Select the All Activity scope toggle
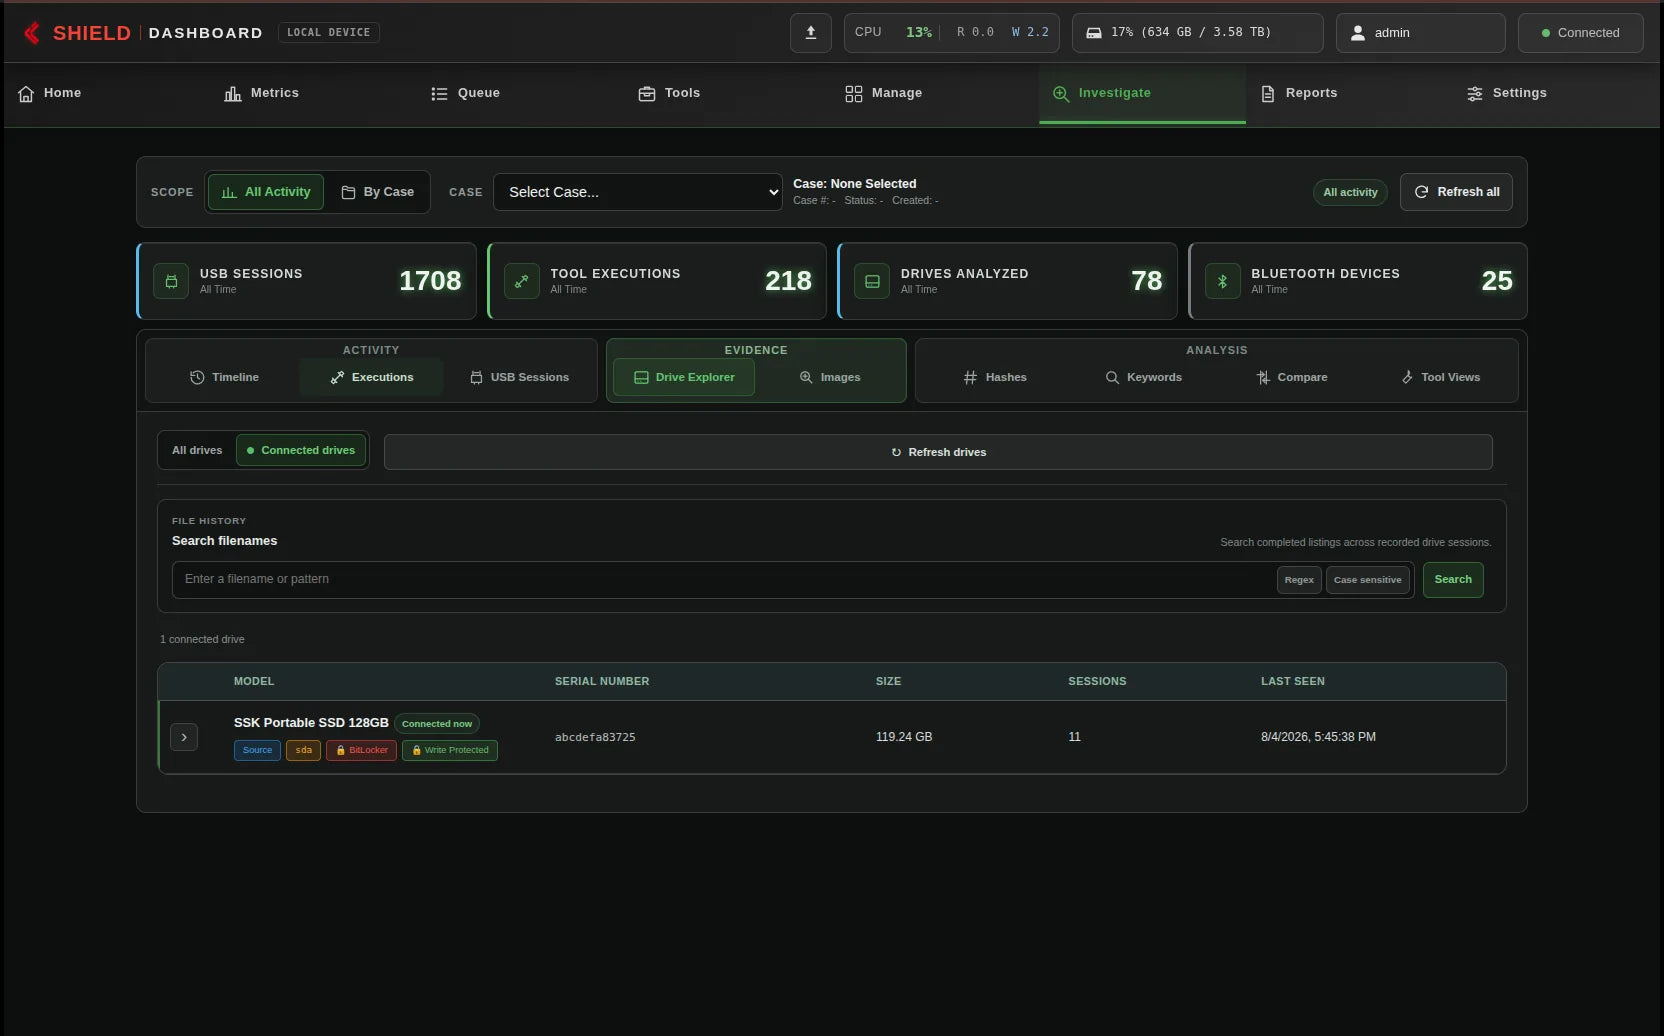Viewport: 1664px width, 1036px height. tap(266, 192)
